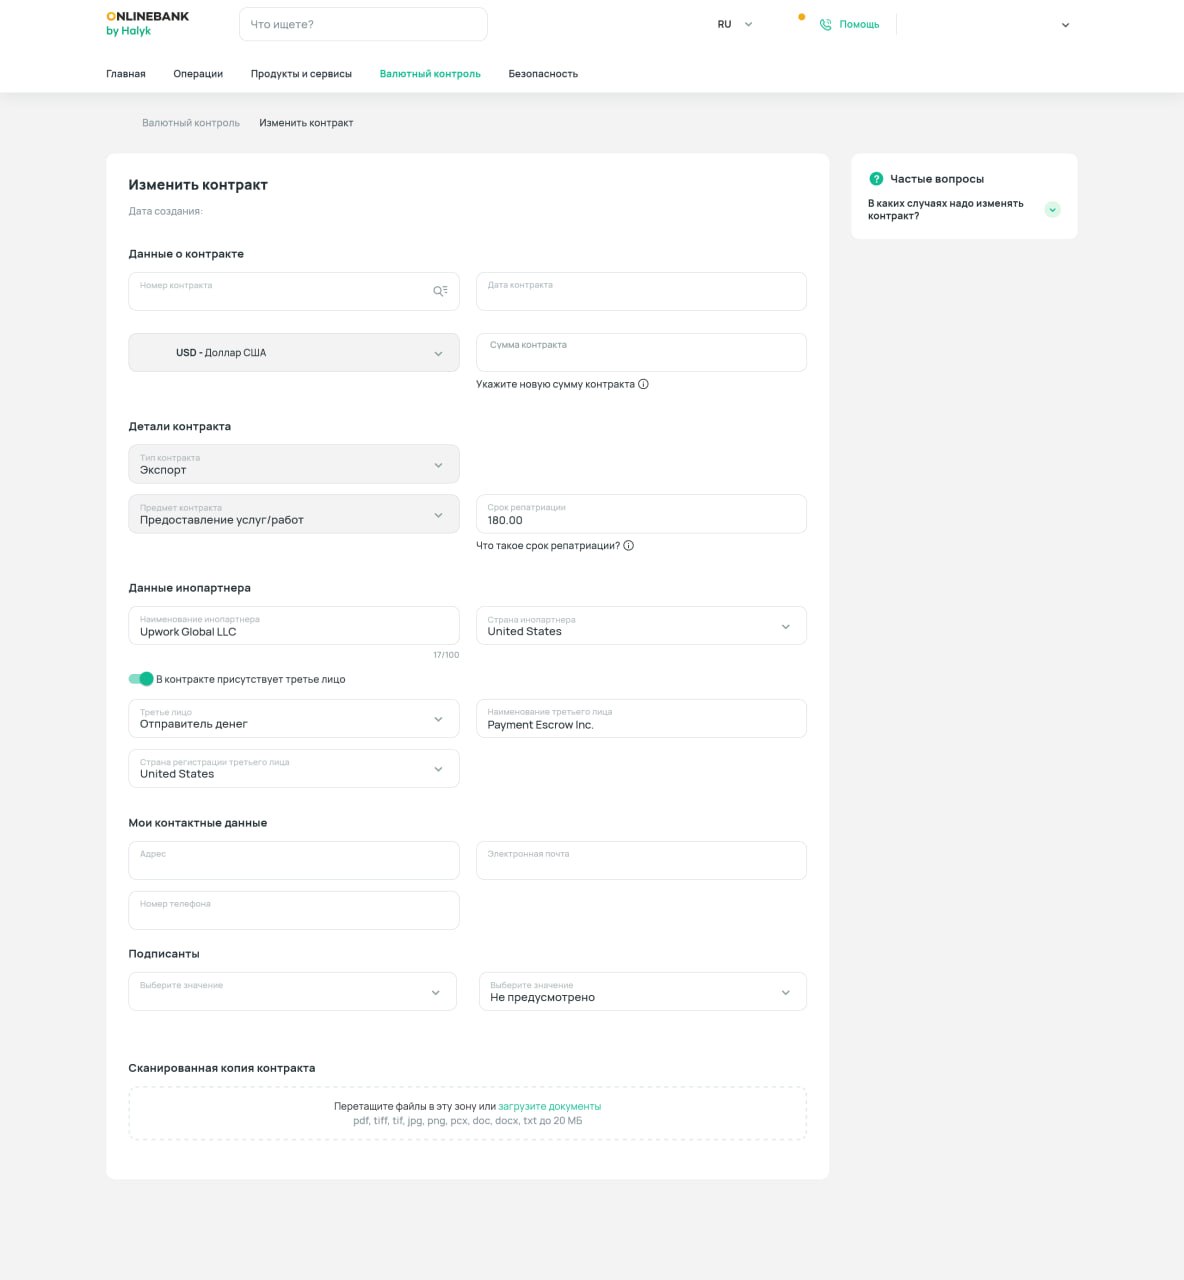This screenshot has width=1184, height=1280.
Task: Go to Главная menu item
Action: click(x=126, y=74)
